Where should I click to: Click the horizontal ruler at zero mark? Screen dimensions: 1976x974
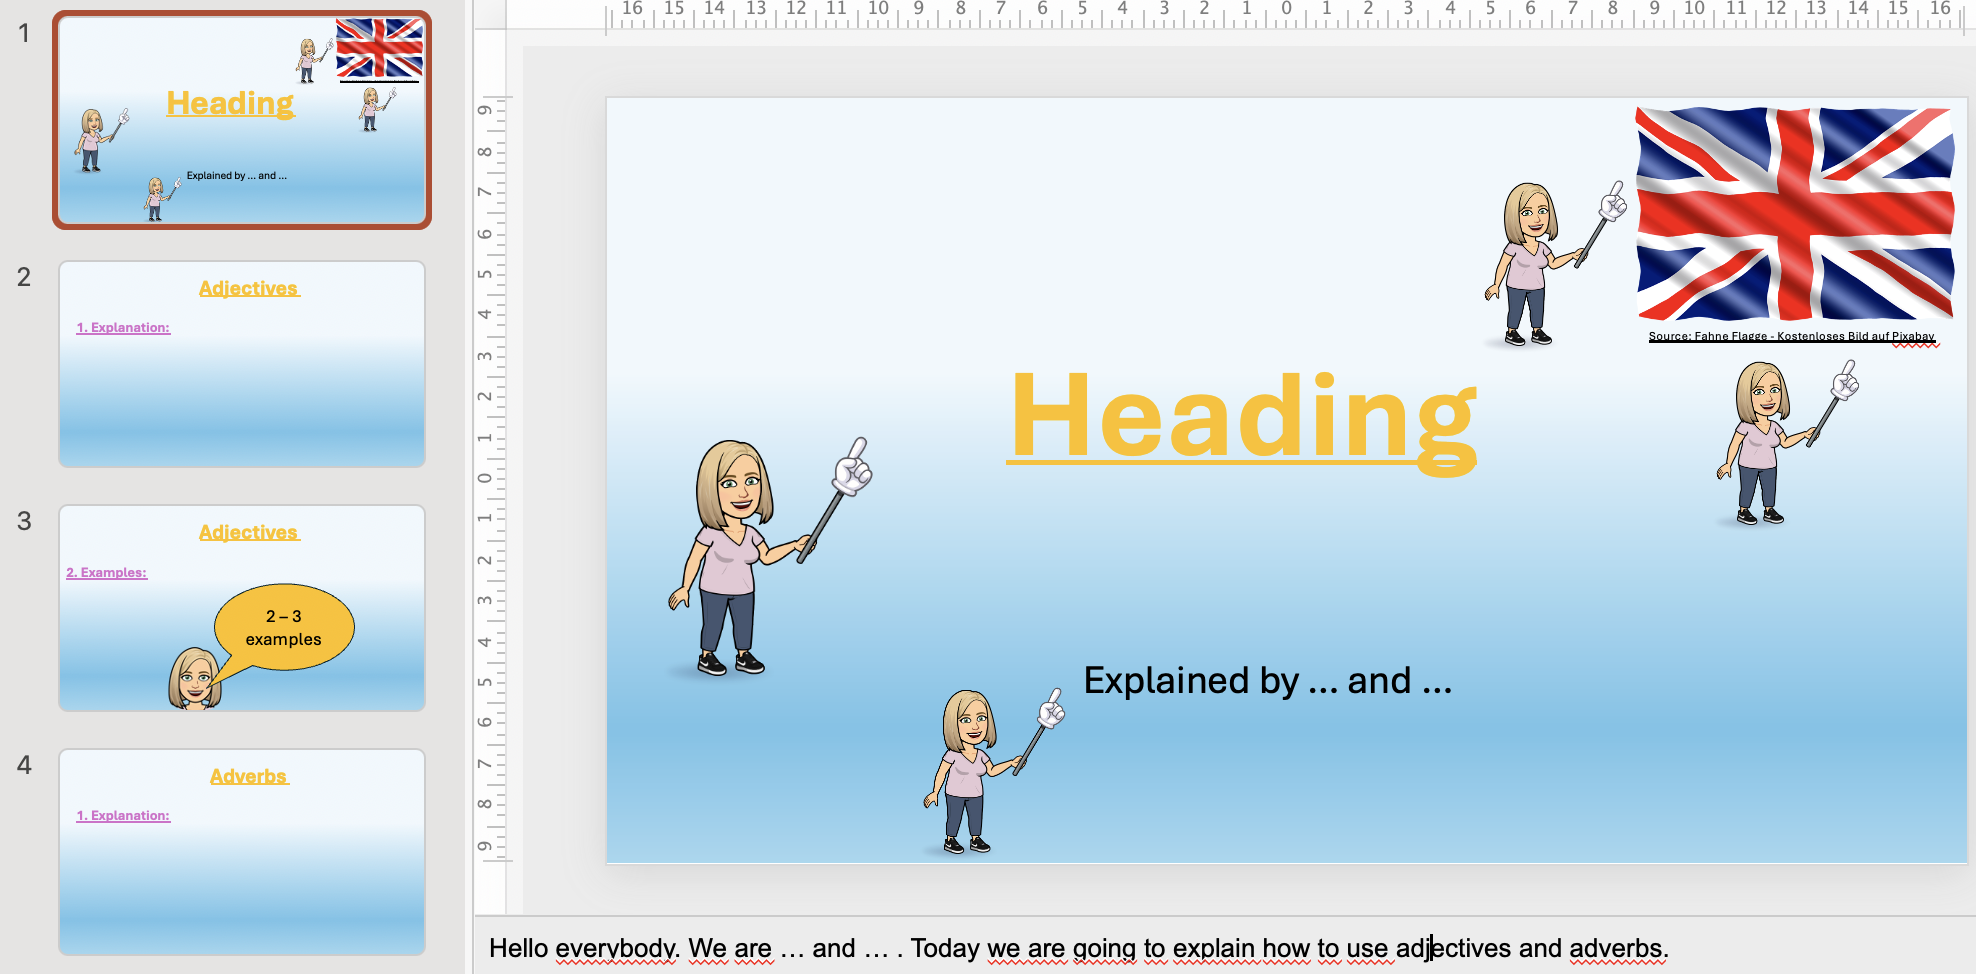(x=1286, y=10)
